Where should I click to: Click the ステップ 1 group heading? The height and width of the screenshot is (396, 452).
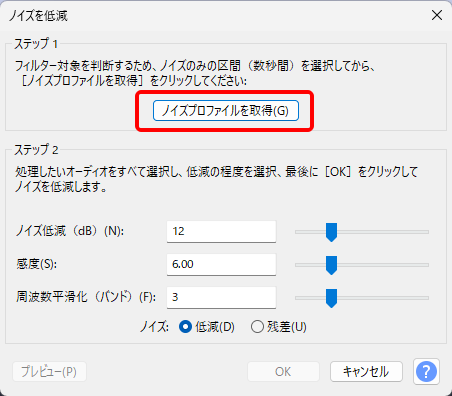[36, 44]
